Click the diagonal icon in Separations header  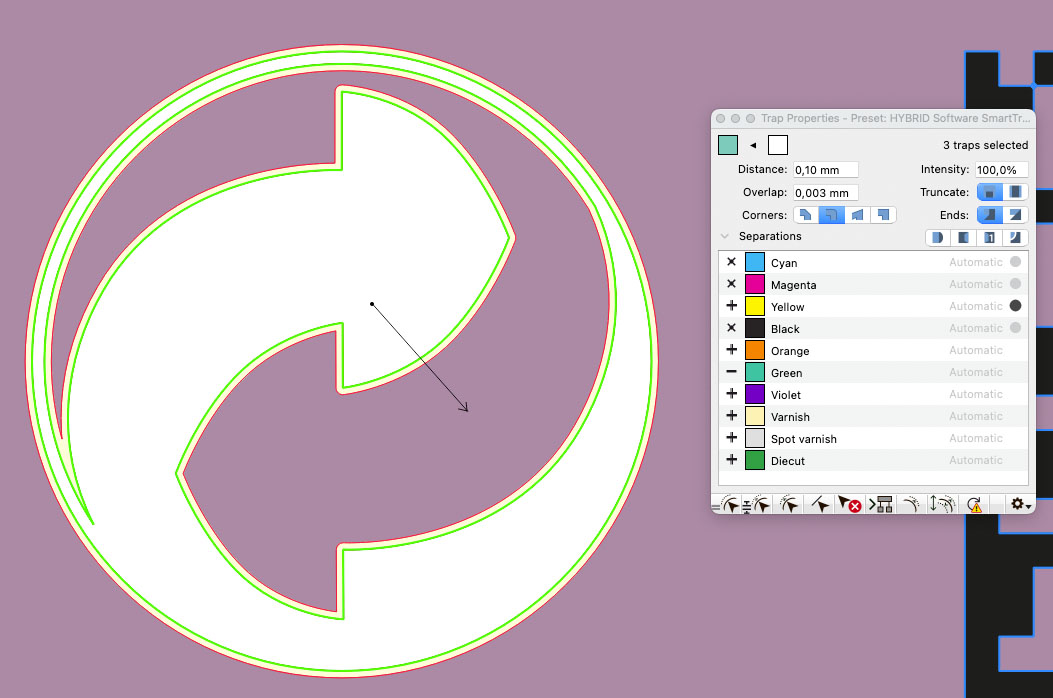point(1015,237)
